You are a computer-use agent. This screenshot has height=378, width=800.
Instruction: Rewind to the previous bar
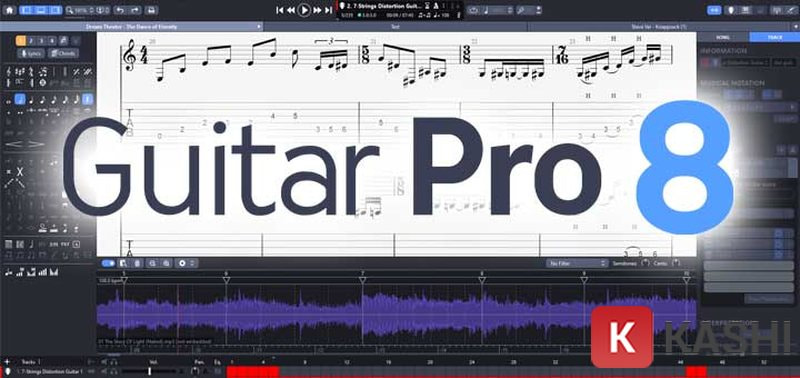coord(290,10)
